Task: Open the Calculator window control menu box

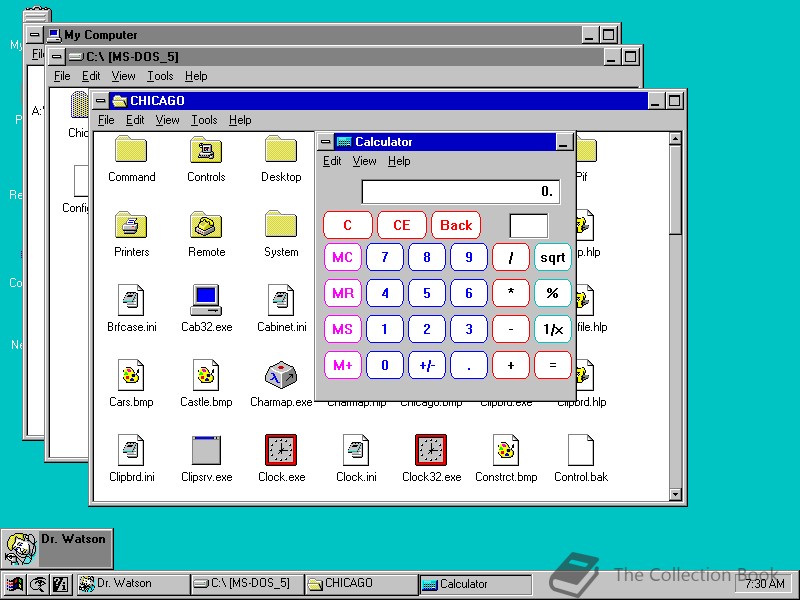Action: (325, 142)
